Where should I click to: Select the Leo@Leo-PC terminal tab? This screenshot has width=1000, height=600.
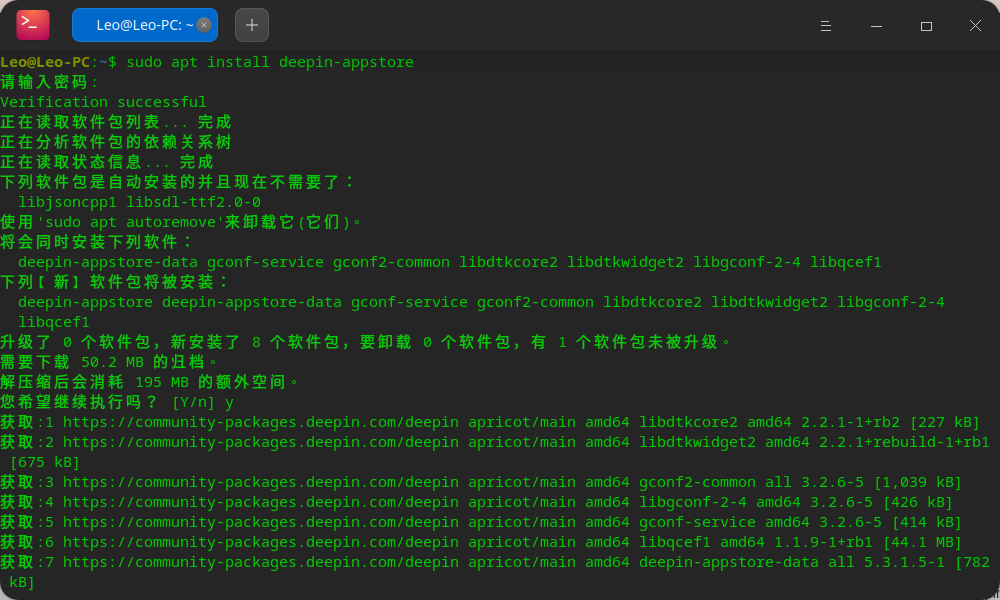pyautogui.click(x=145, y=25)
